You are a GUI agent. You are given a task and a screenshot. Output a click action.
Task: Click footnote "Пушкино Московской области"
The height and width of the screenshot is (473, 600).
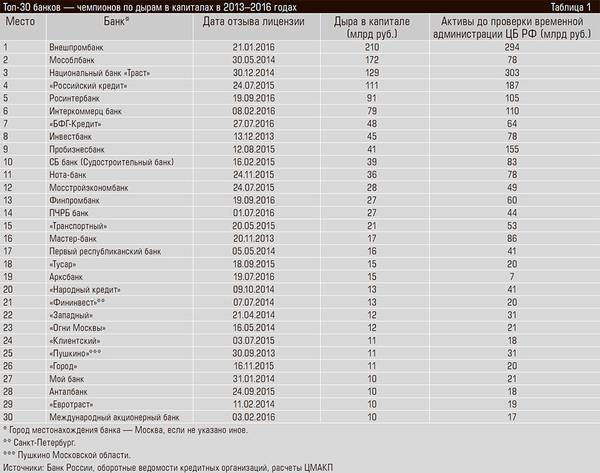tap(67, 455)
